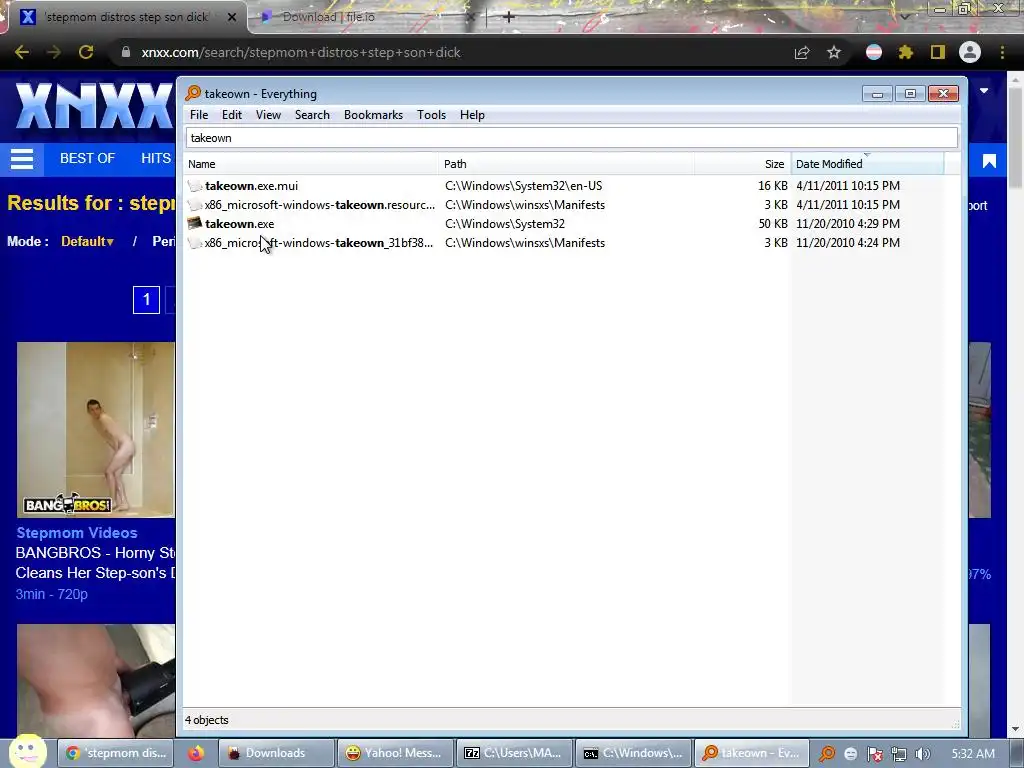Close the first Chrome tab
Image resolution: width=1024 pixels, height=768 pixels.
(232, 17)
